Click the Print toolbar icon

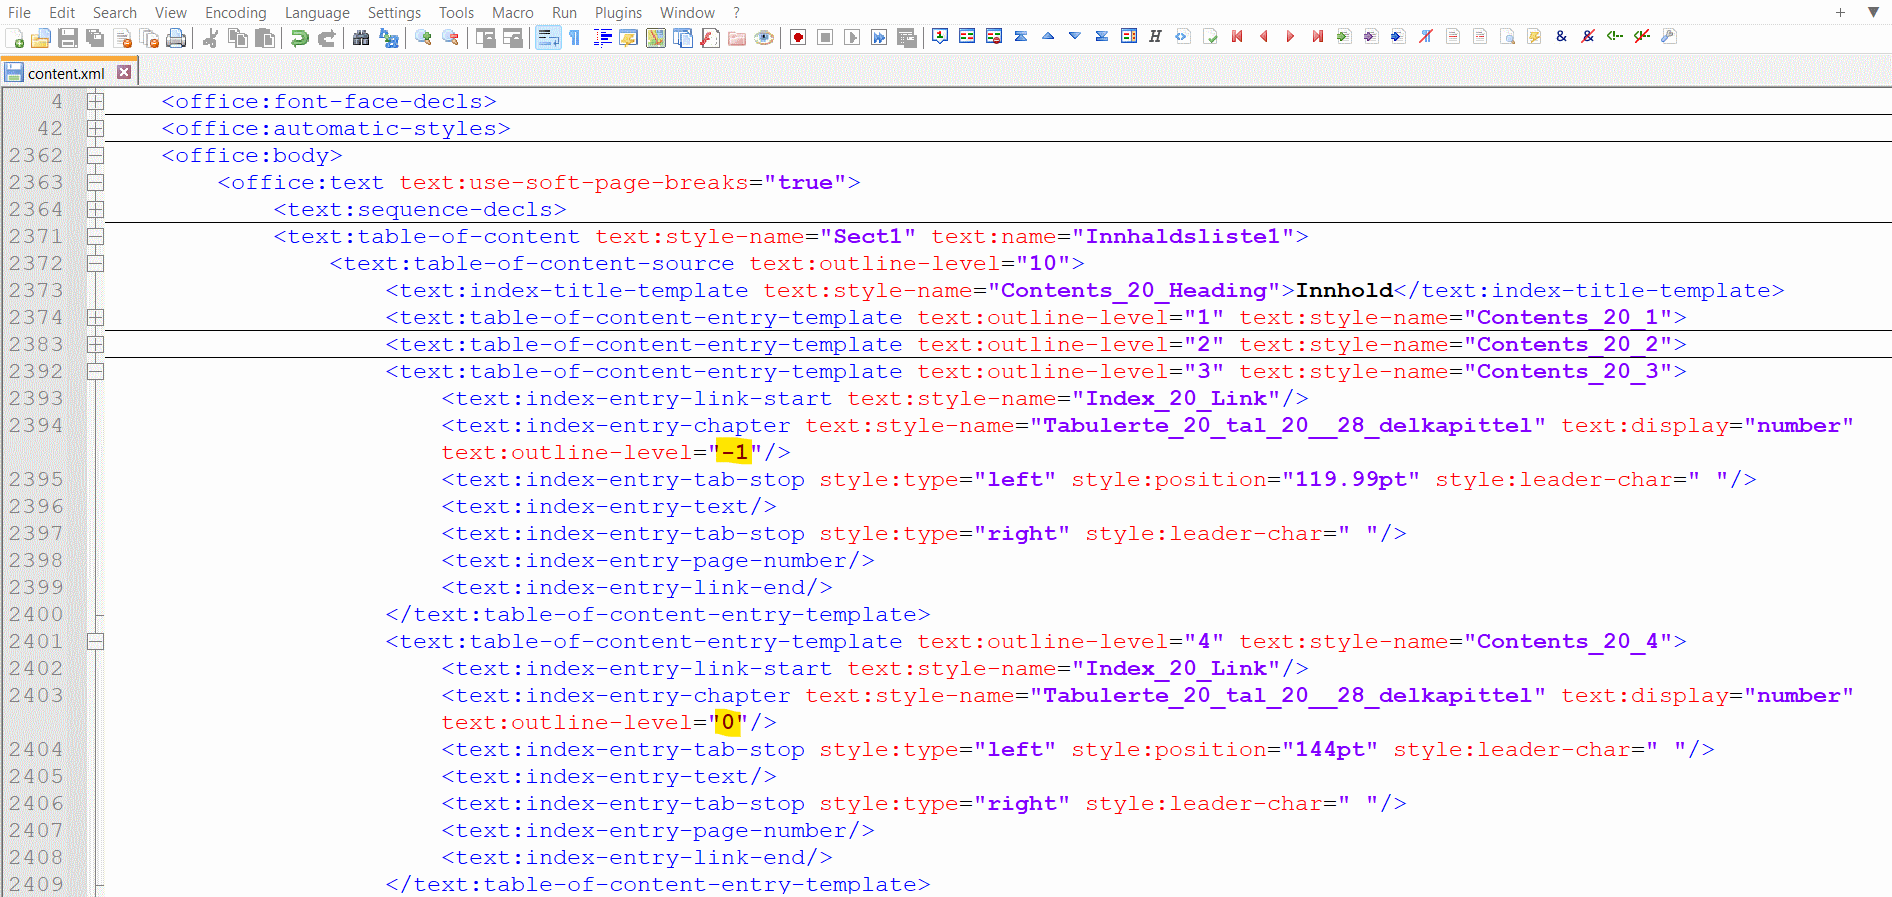pyautogui.click(x=176, y=38)
